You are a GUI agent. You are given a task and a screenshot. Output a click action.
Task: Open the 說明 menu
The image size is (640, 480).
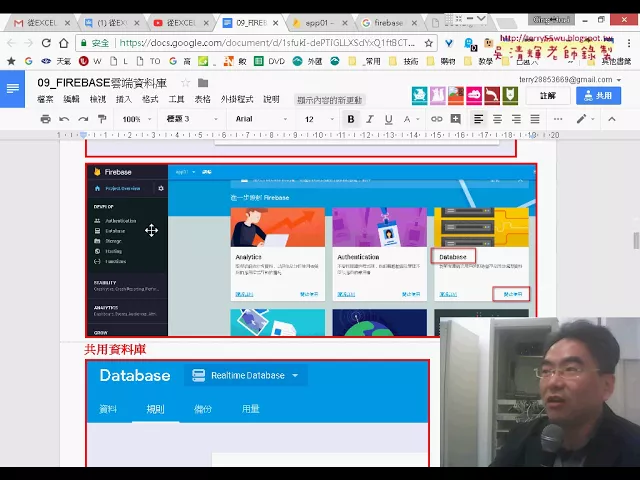click(x=271, y=99)
